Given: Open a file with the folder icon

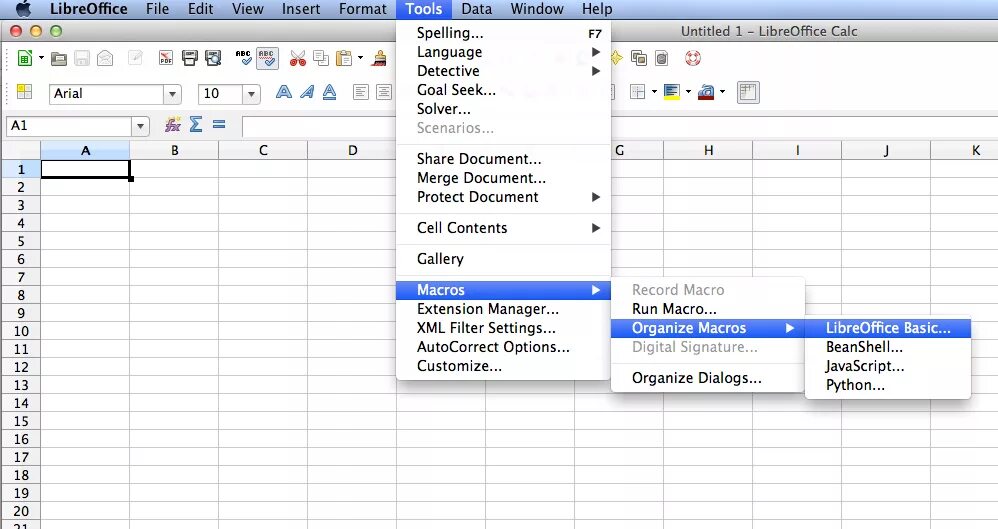Looking at the screenshot, I should [x=59, y=59].
